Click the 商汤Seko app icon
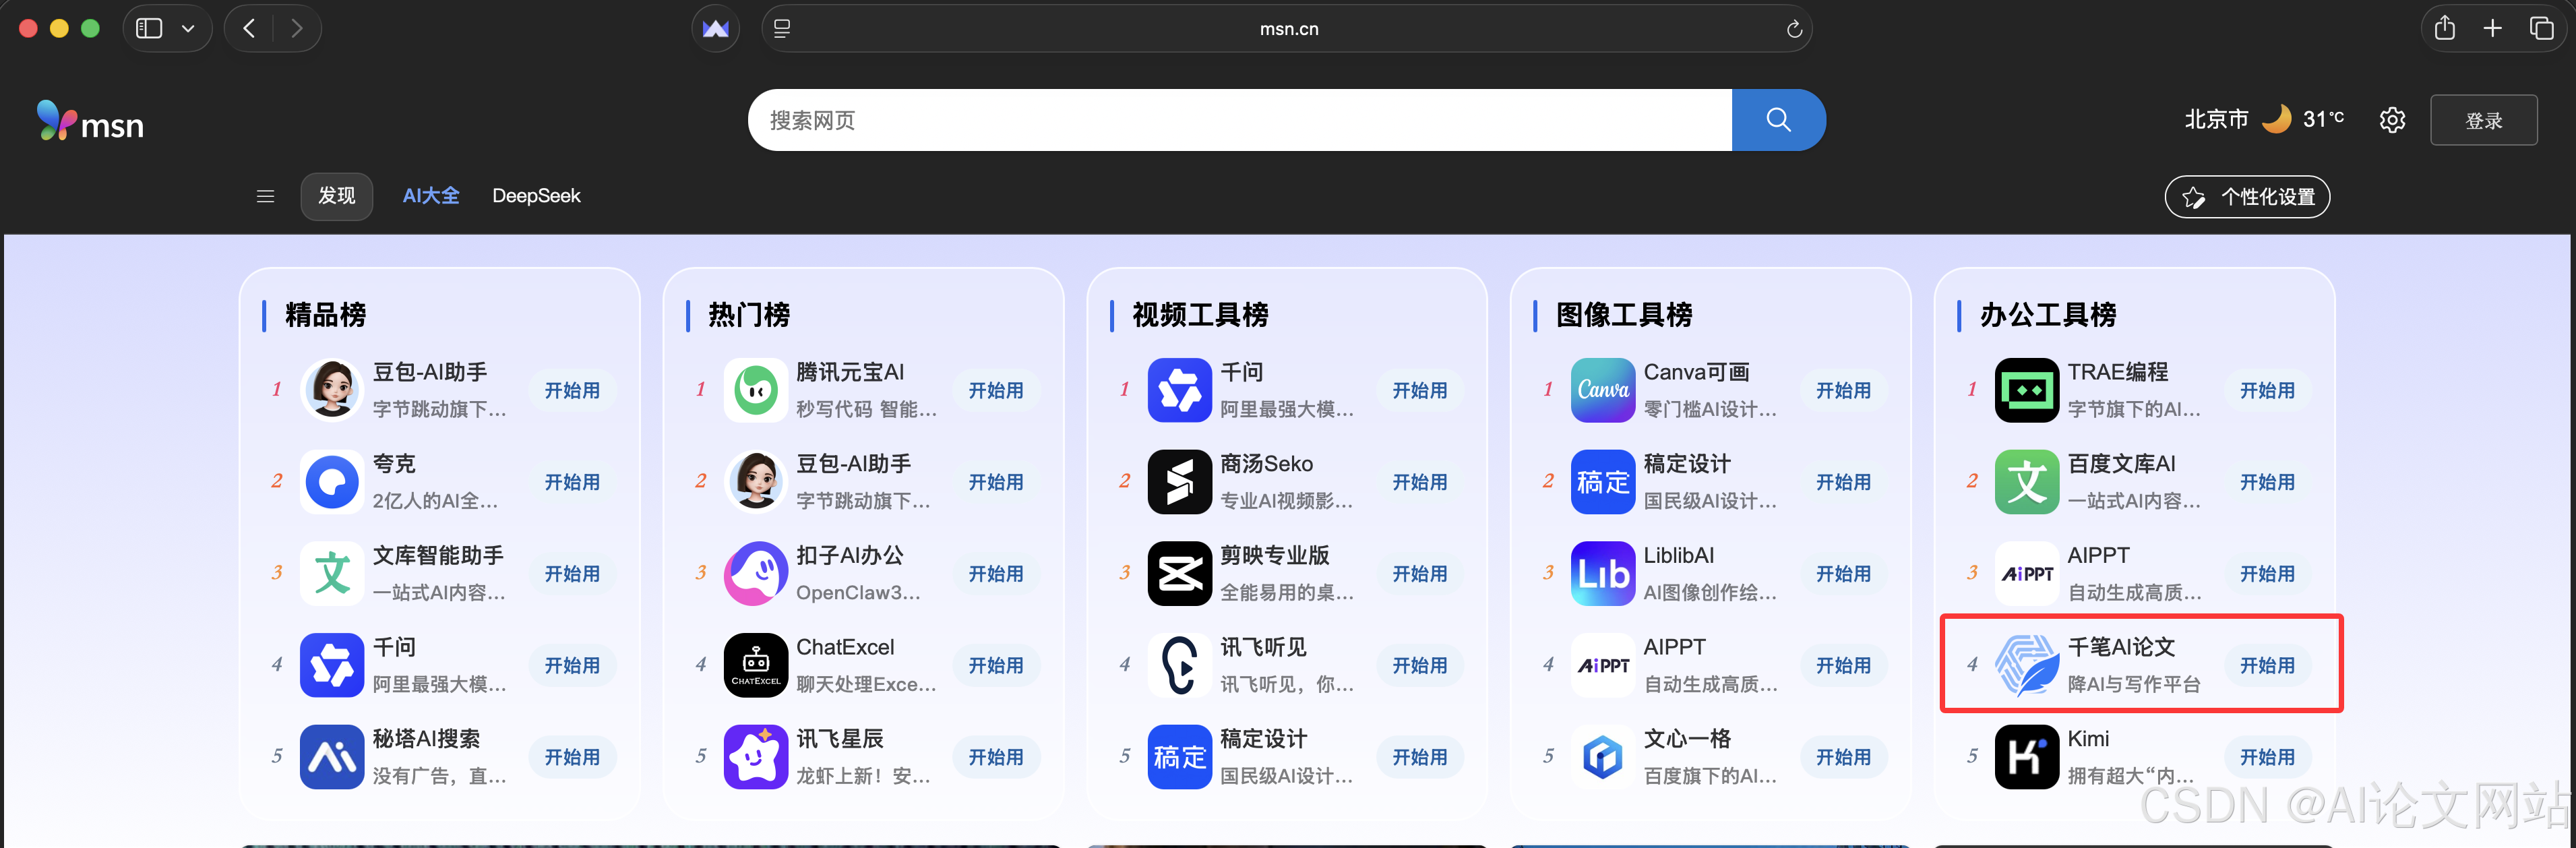Image resolution: width=2576 pixels, height=848 pixels. [1180, 482]
